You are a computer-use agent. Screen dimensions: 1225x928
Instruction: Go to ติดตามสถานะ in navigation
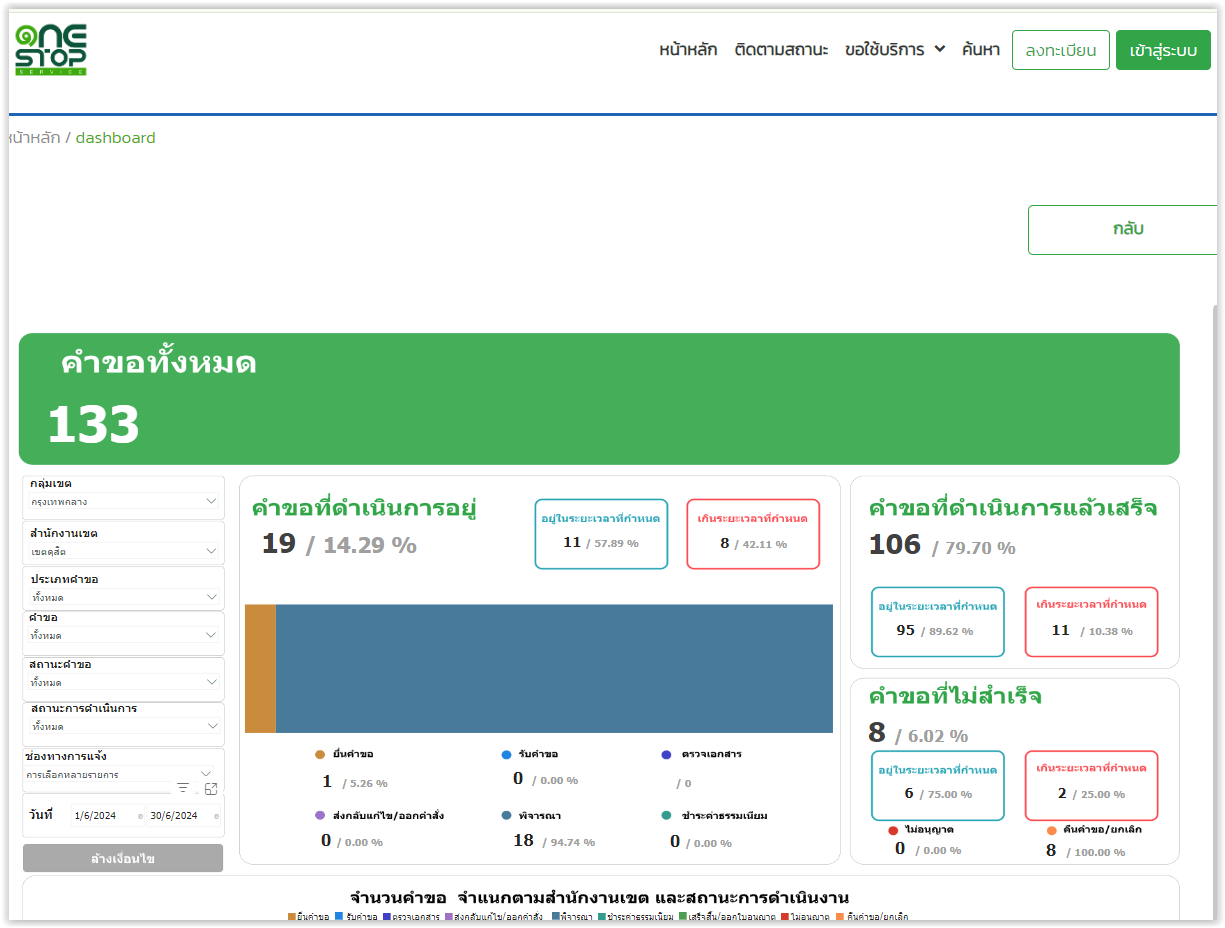[x=780, y=50]
